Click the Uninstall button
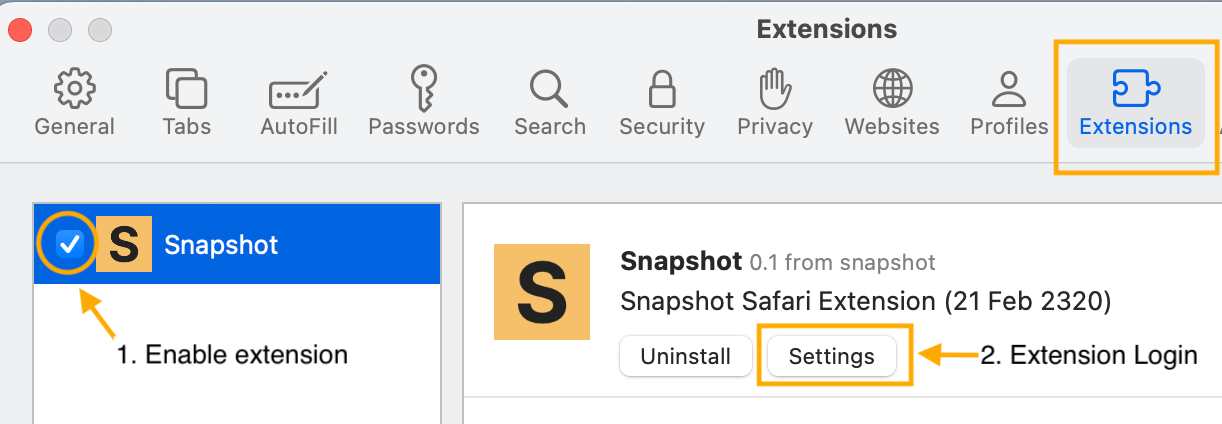The width and height of the screenshot is (1222, 424). [x=685, y=356]
